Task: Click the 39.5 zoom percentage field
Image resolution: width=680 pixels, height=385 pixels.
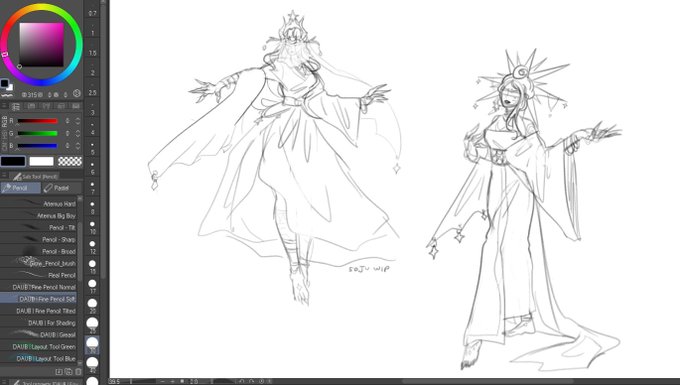Action: (115, 382)
